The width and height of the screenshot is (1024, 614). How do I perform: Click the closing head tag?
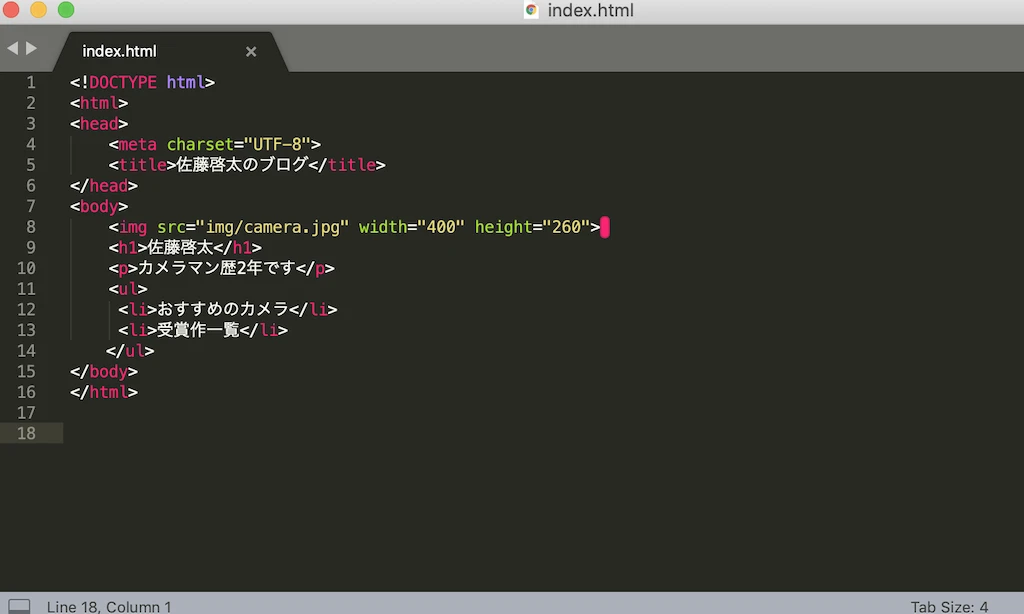point(104,186)
